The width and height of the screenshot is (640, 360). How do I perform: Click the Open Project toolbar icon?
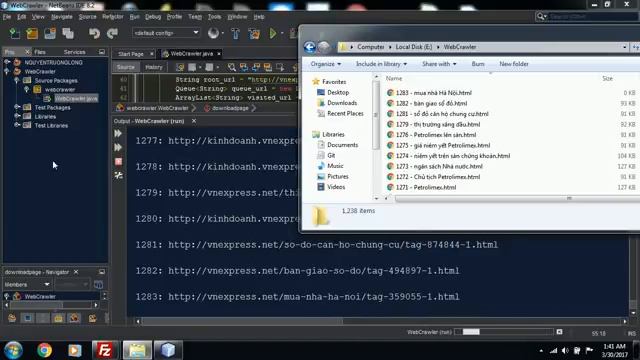(50, 33)
